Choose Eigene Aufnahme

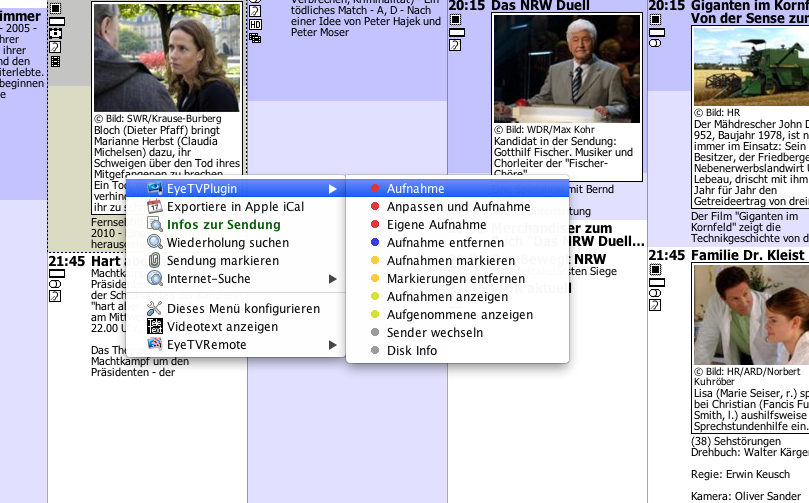coord(457,224)
